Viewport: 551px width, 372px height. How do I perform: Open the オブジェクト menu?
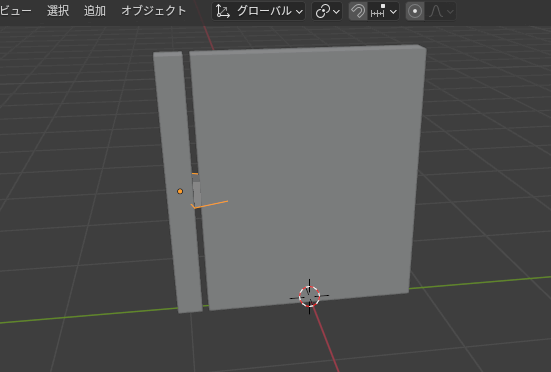click(x=154, y=11)
